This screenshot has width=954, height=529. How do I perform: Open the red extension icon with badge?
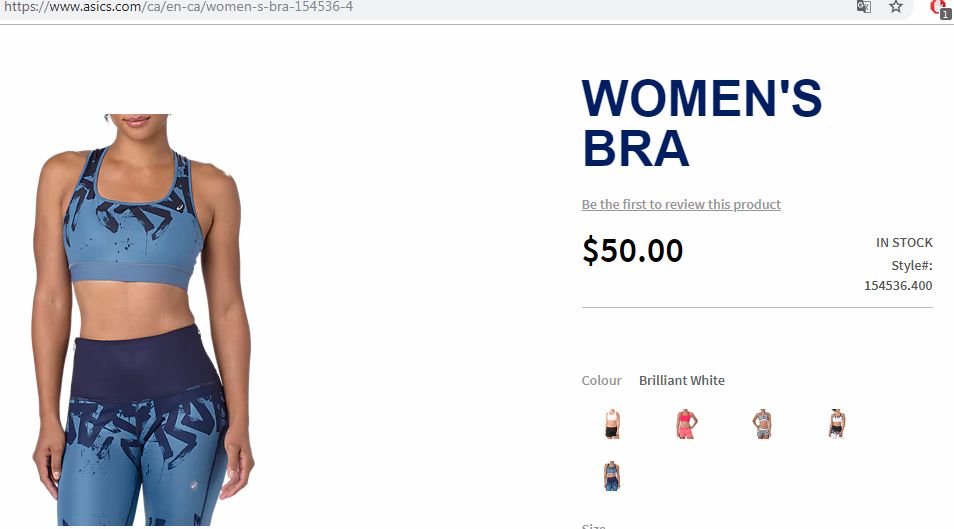[940, 8]
